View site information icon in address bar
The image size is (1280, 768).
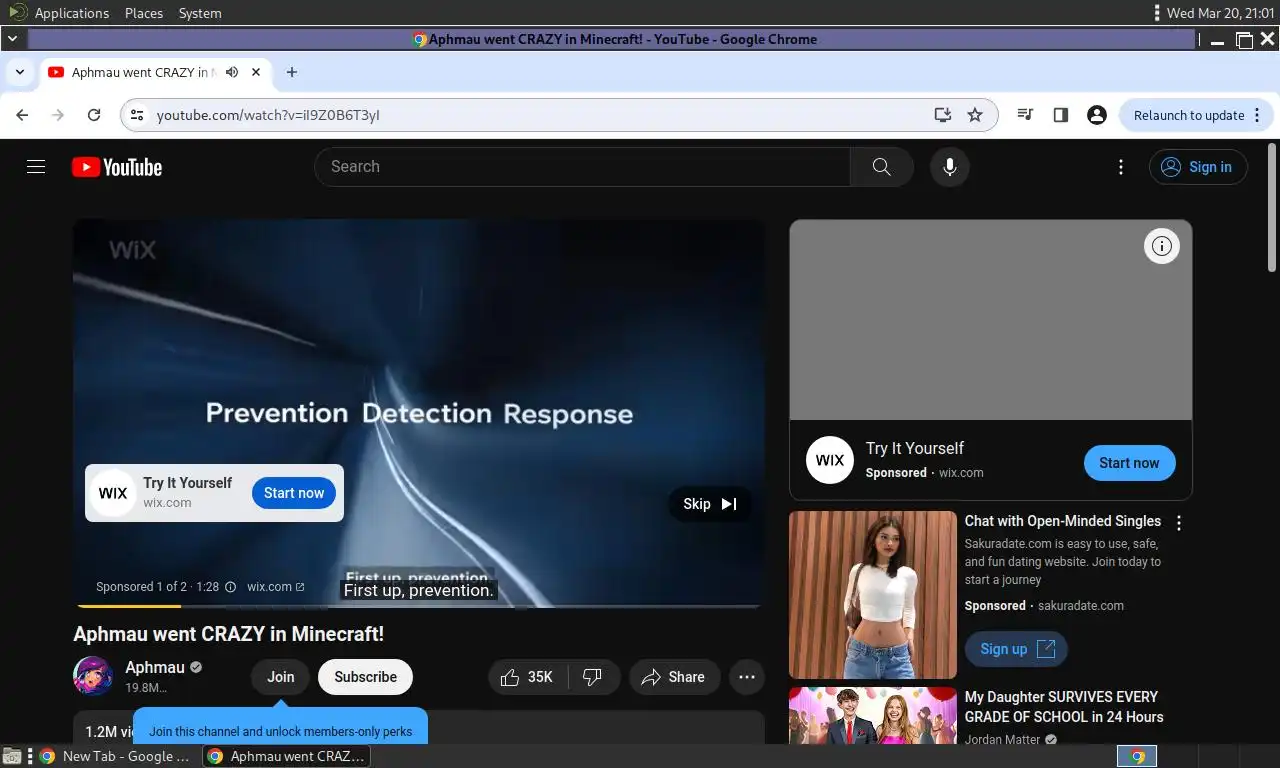click(x=137, y=115)
